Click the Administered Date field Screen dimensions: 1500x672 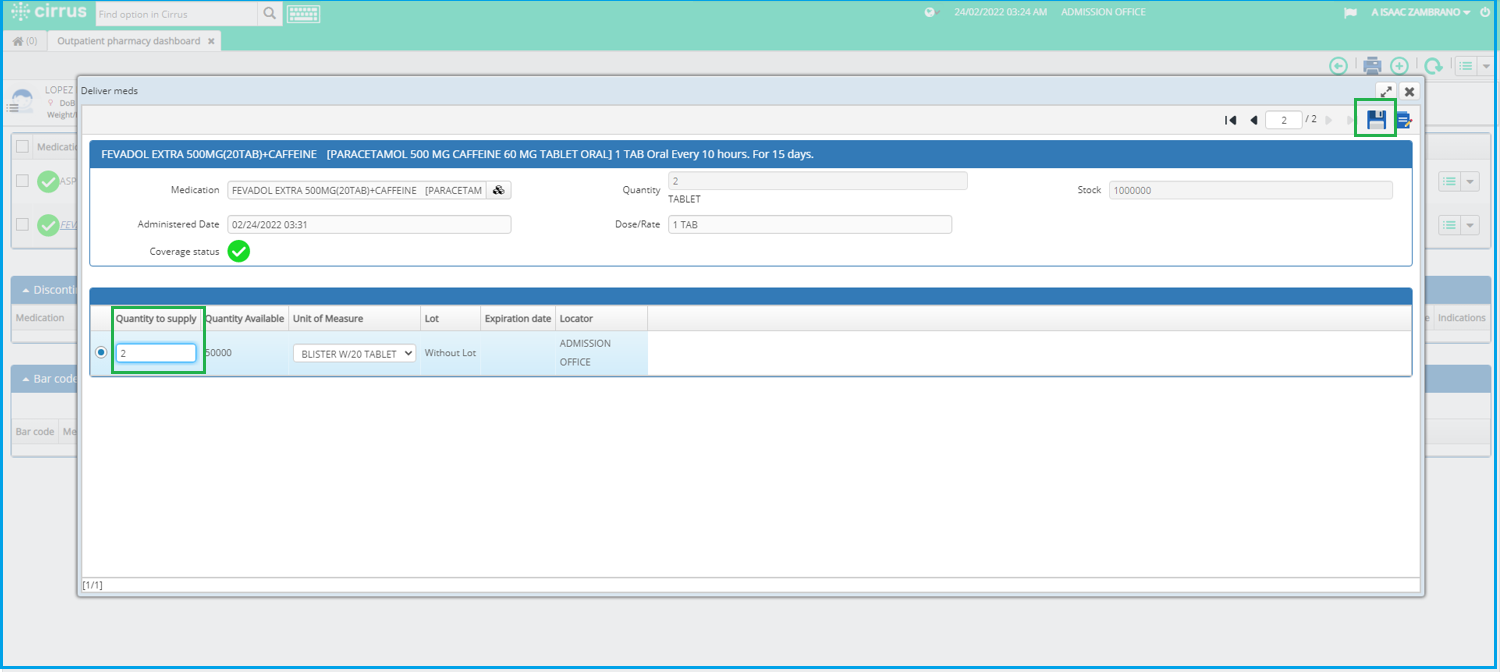tap(369, 225)
